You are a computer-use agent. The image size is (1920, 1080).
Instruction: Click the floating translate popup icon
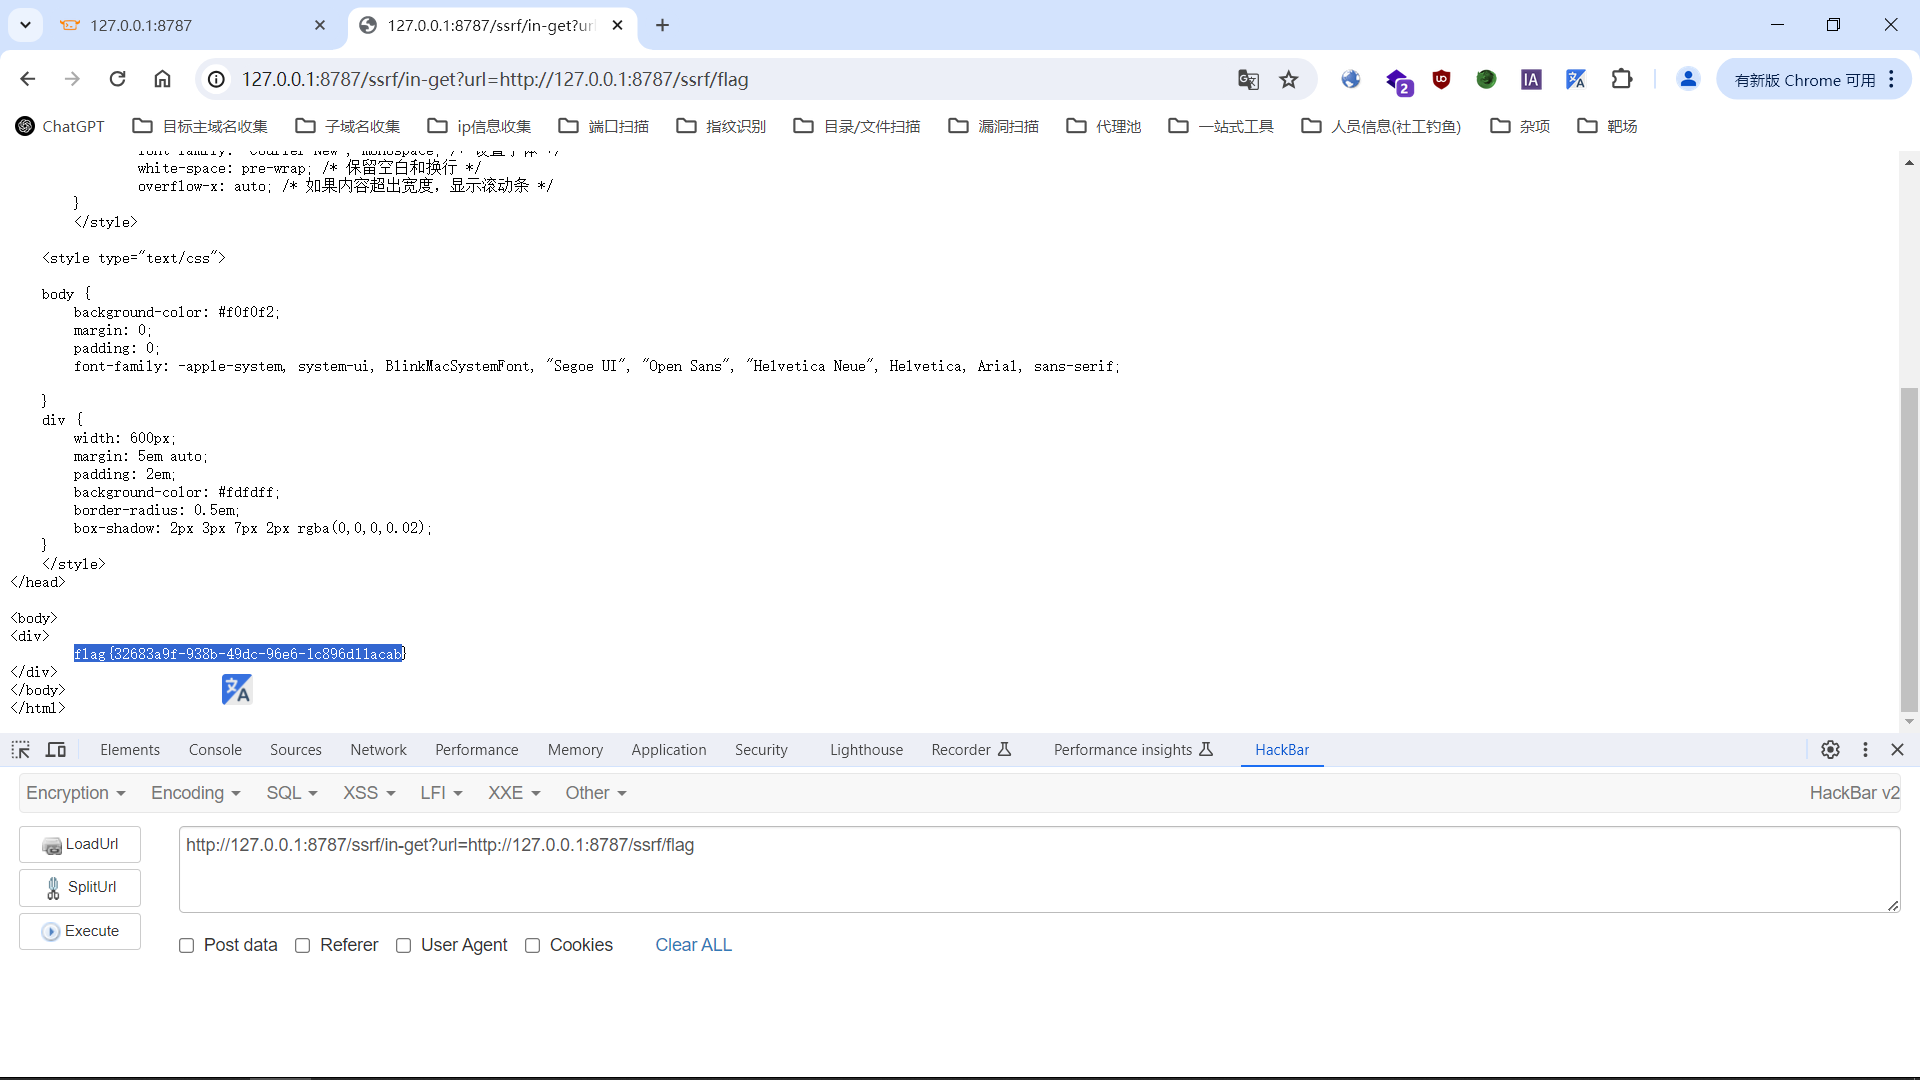(237, 689)
